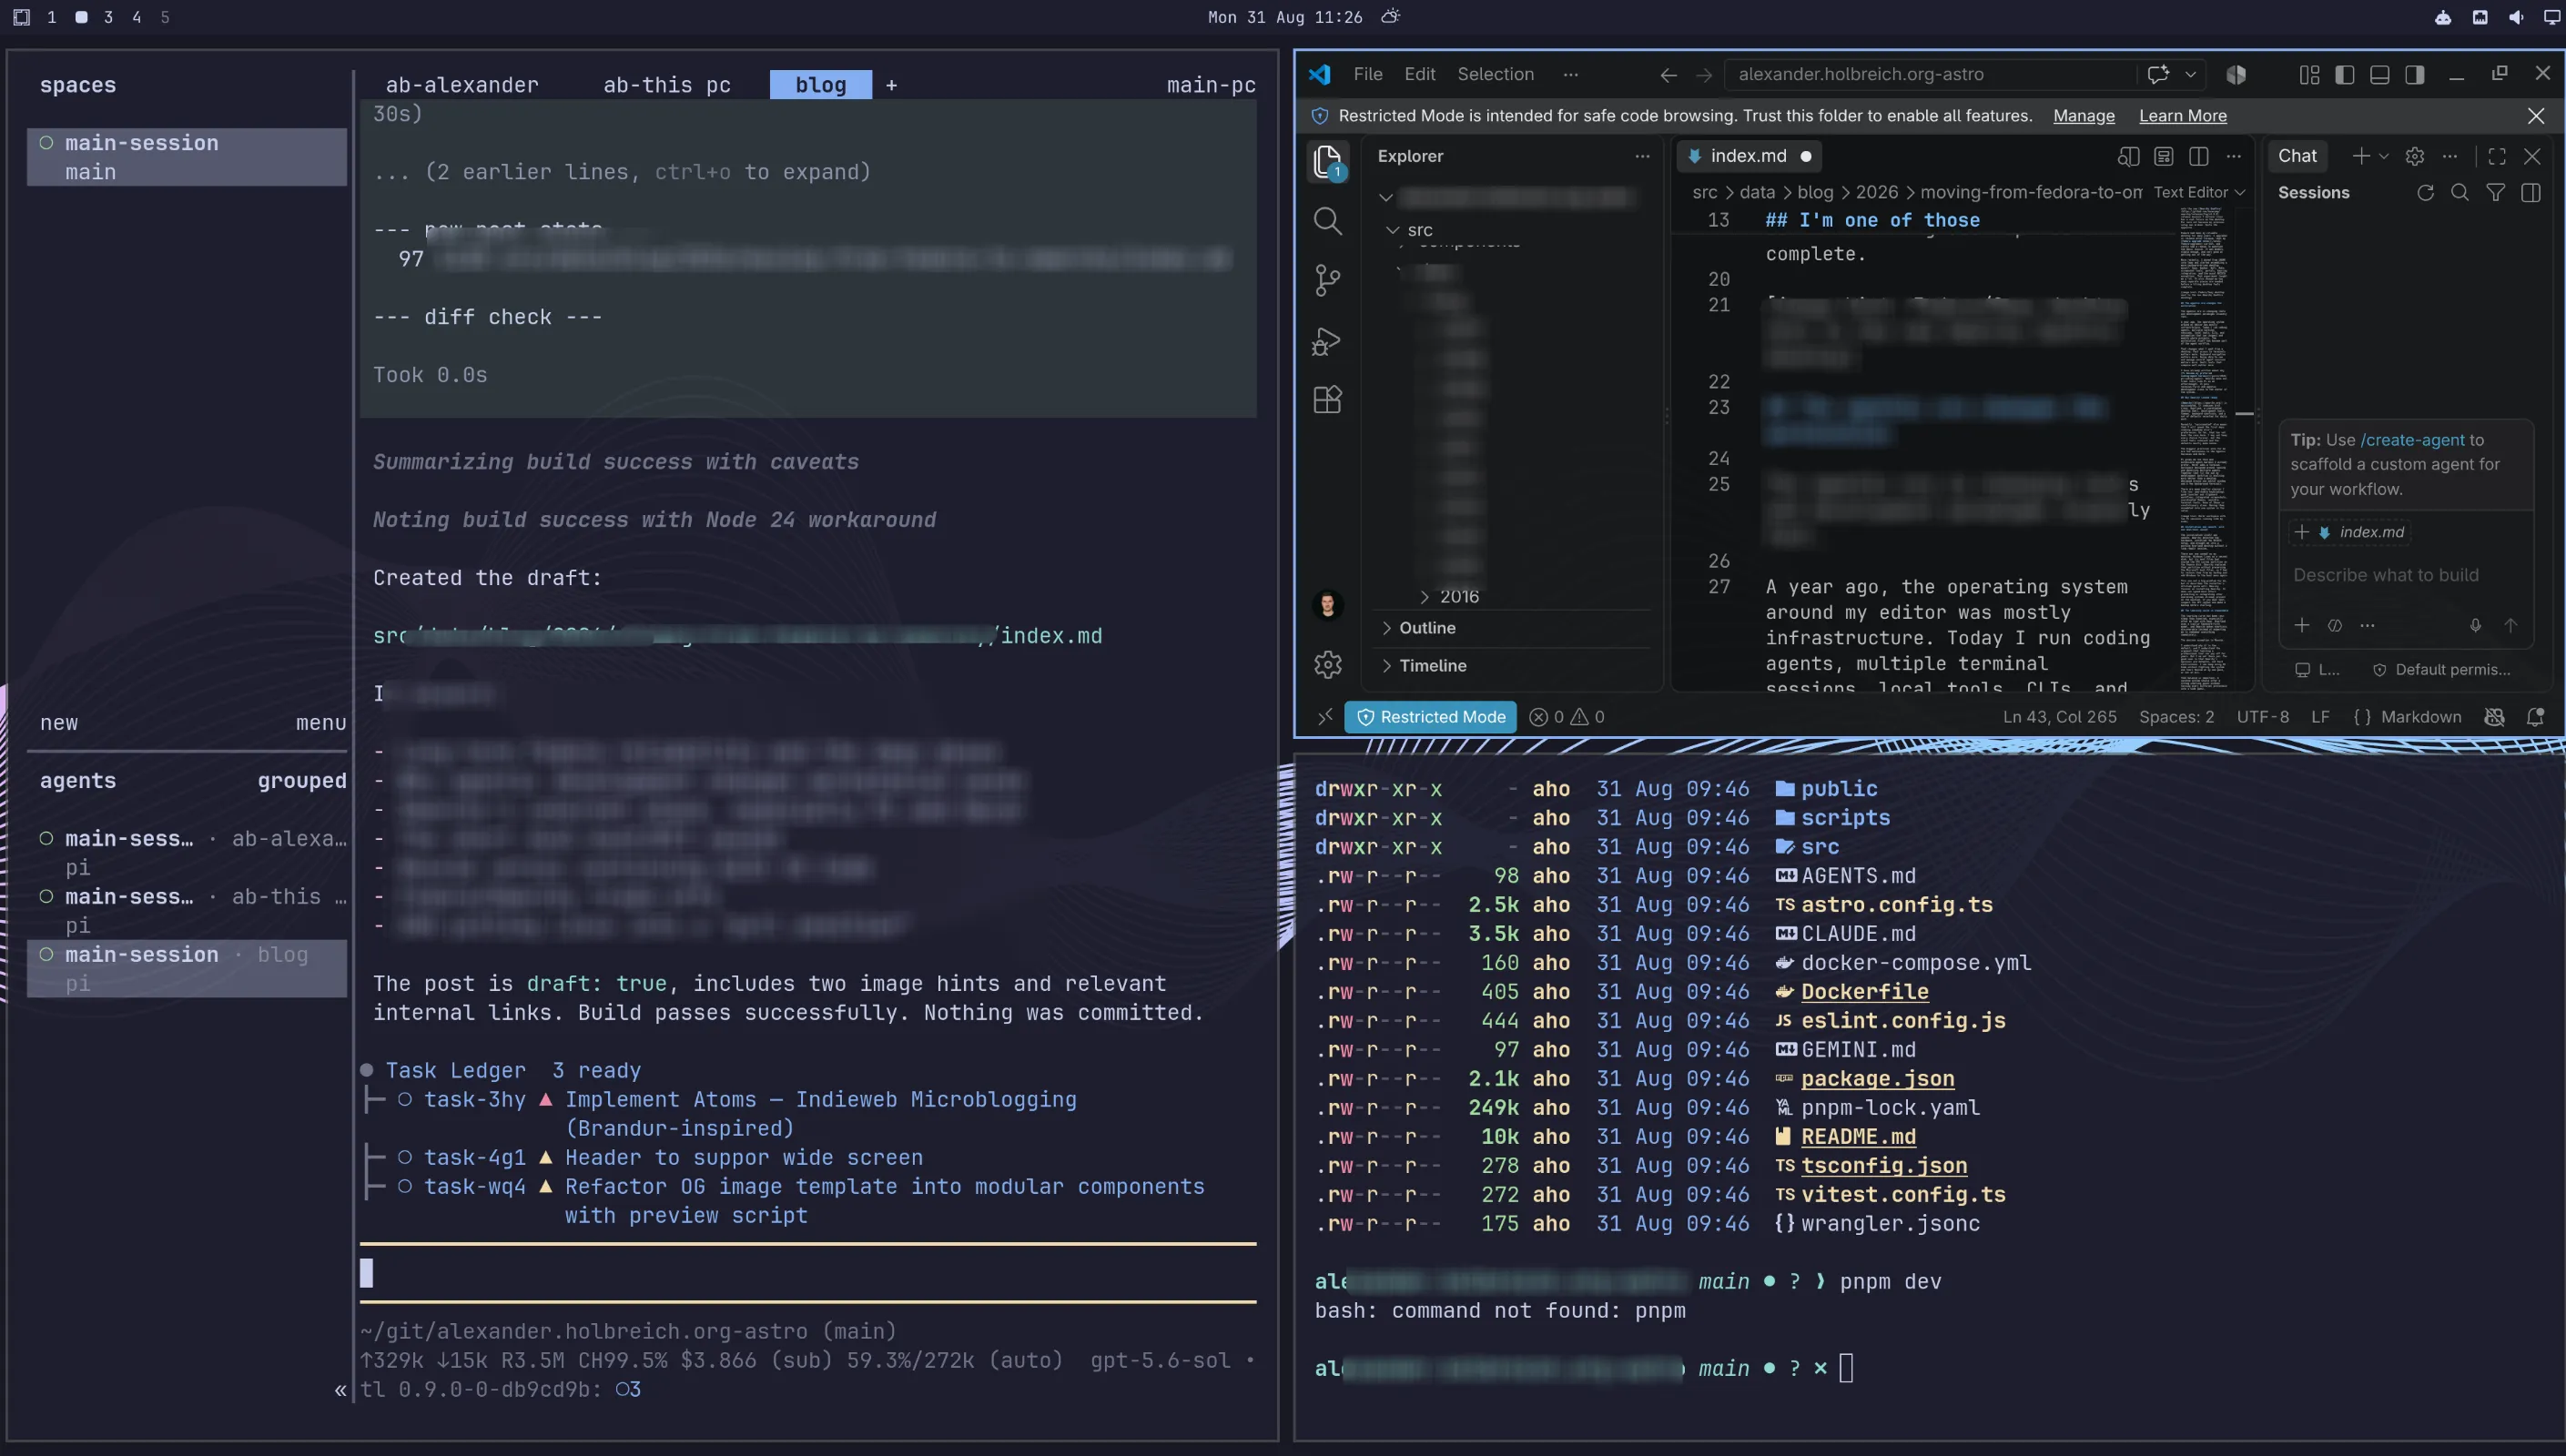Open the Explorer view in the VS Code activity bar
The width and height of the screenshot is (2566, 1456).
(1327, 162)
